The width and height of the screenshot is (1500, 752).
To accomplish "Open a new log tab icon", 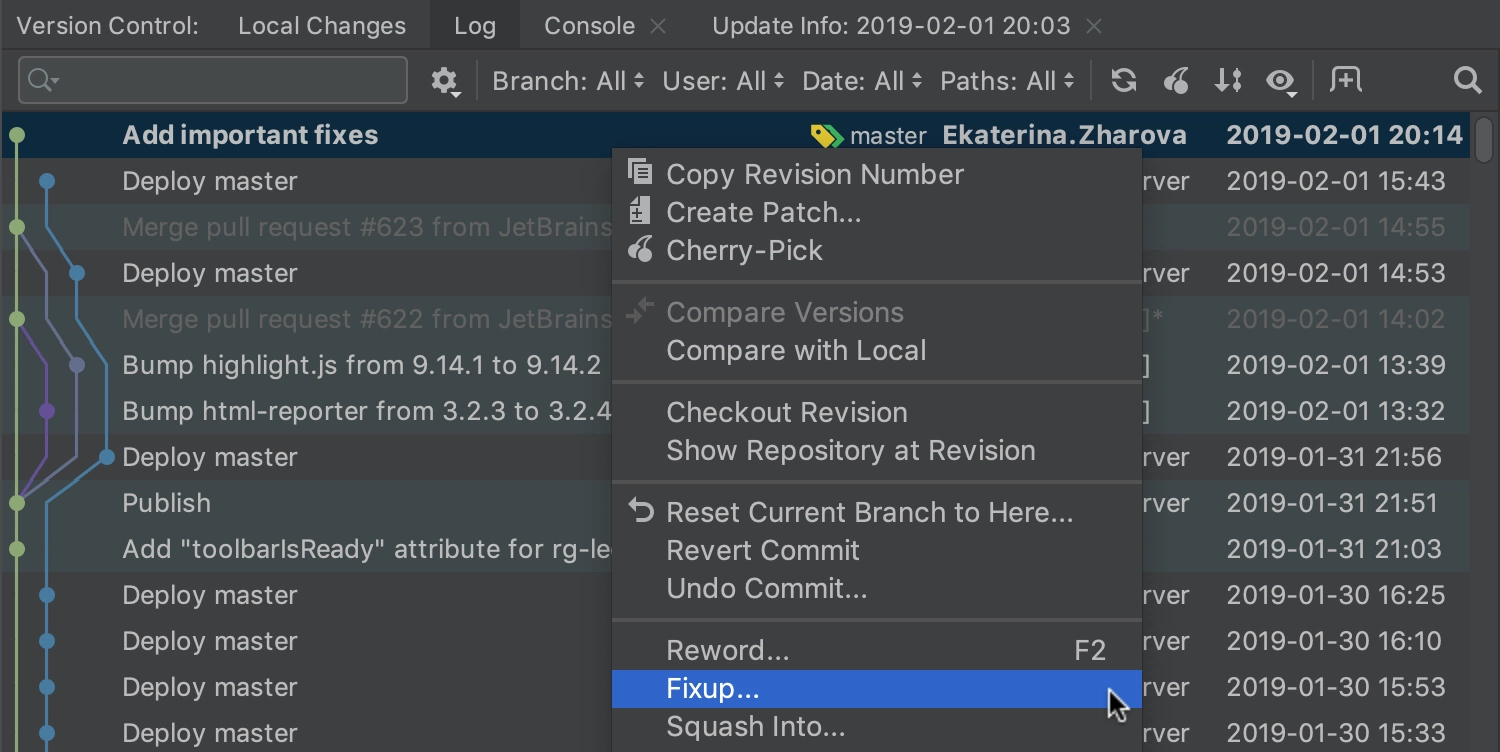I will pos(1345,80).
